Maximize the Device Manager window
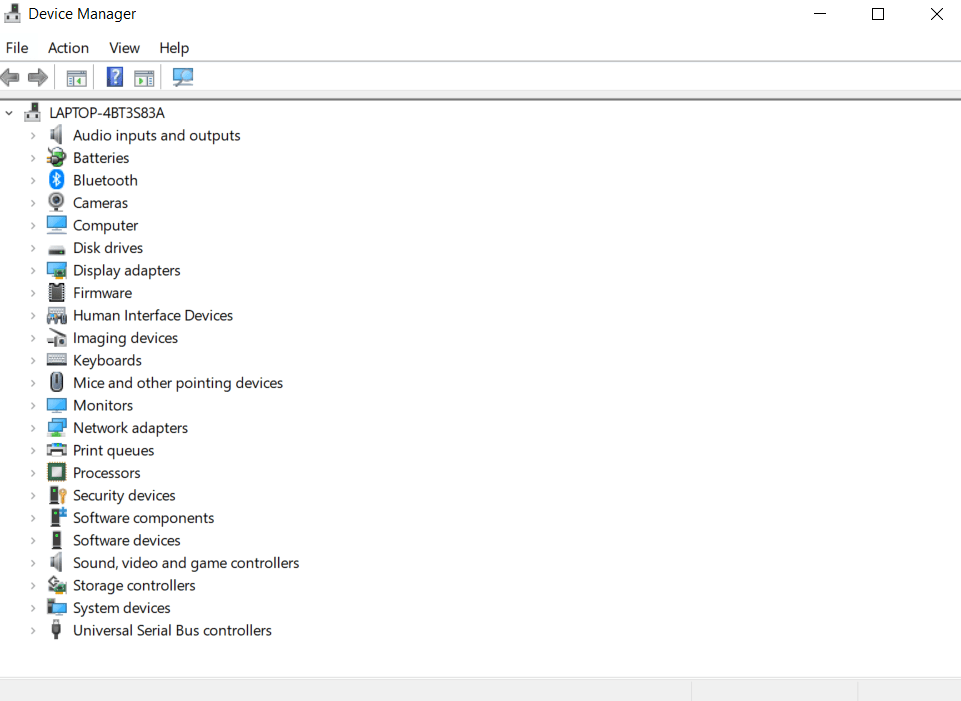Image resolution: width=961 pixels, height=701 pixels. (878, 14)
